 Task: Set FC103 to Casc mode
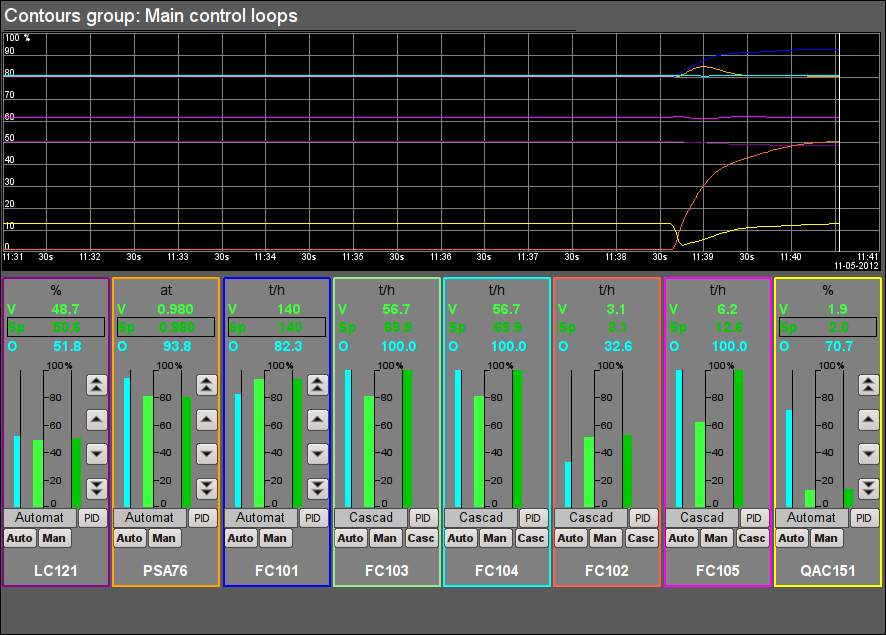(421, 538)
